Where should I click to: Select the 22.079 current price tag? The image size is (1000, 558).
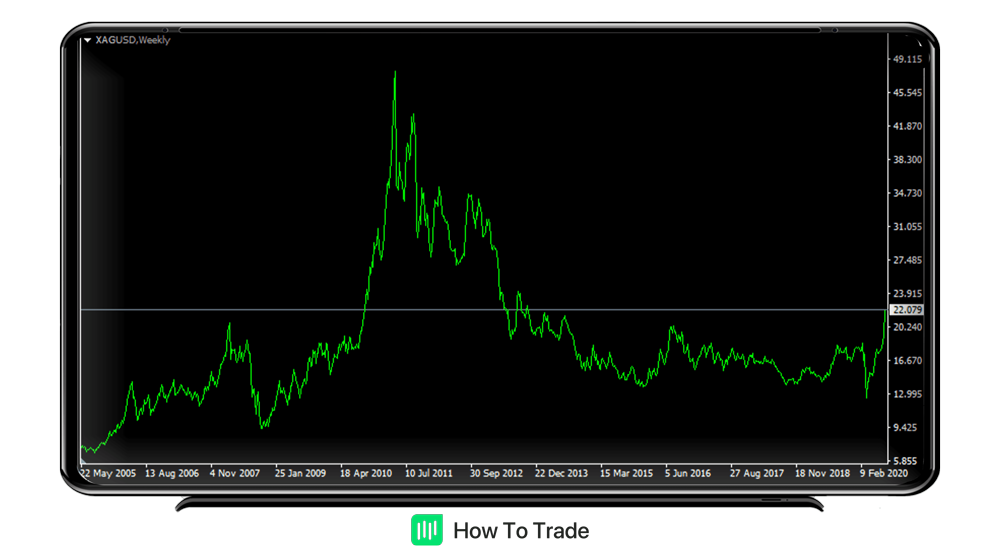[x=906, y=310]
